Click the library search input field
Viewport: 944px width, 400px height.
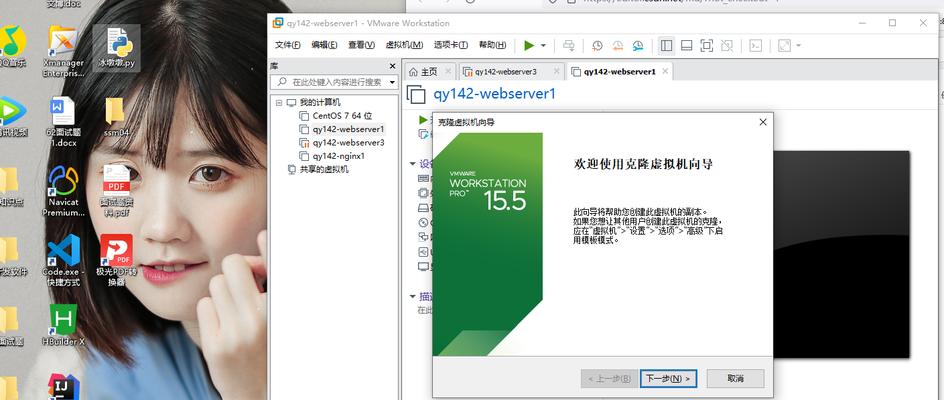334,82
